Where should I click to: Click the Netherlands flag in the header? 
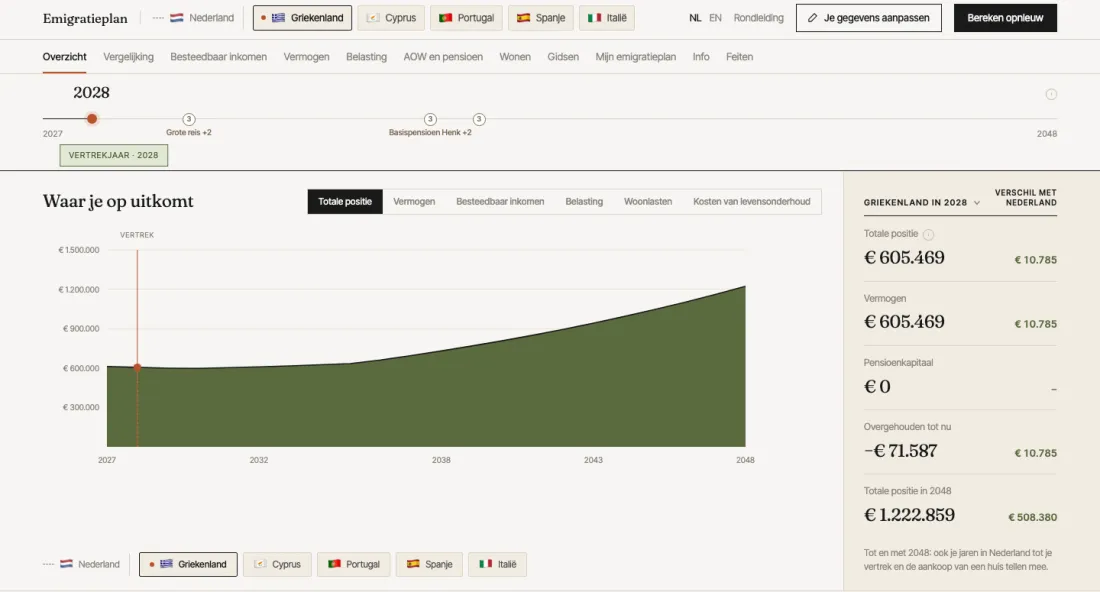177,18
